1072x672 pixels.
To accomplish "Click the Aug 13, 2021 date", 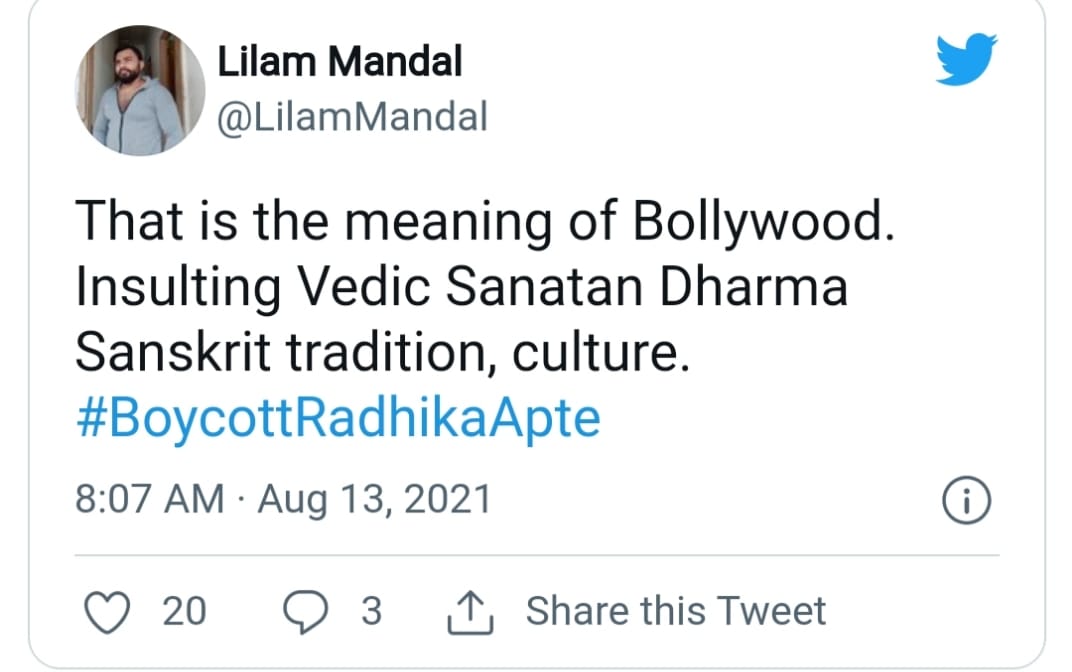I will click(374, 499).
